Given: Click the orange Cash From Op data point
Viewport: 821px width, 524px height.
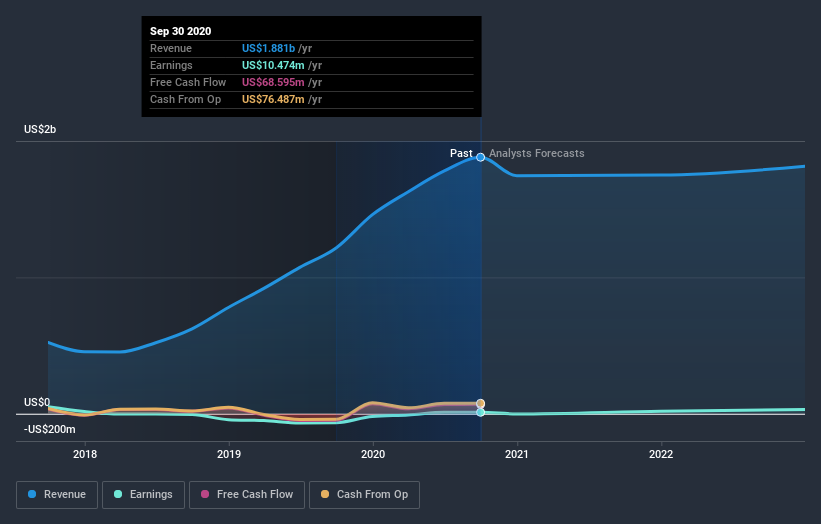Looking at the screenshot, I should [480, 404].
